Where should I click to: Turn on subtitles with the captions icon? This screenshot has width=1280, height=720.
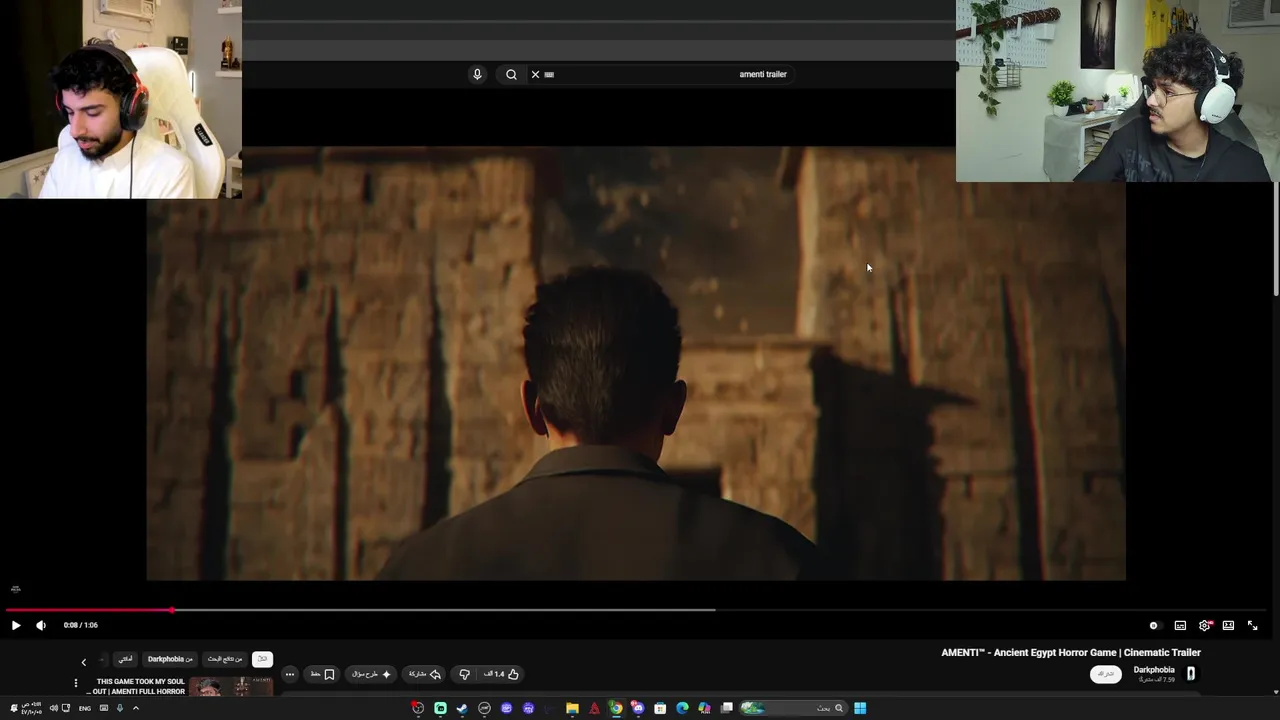click(1180, 625)
